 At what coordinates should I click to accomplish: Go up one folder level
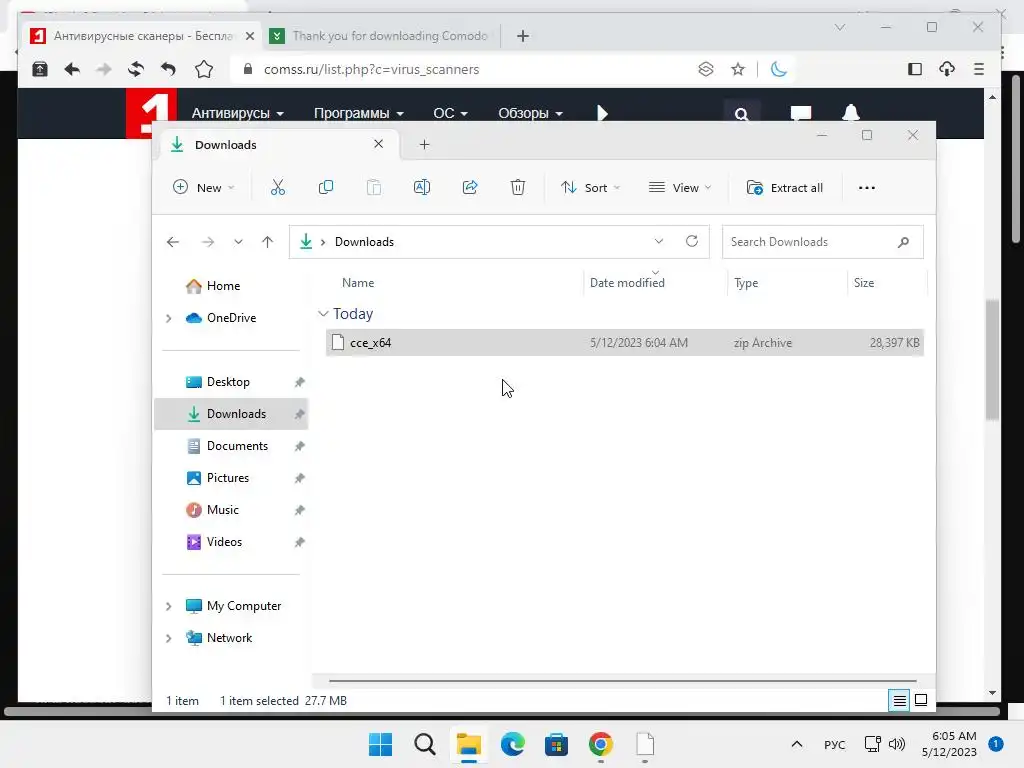(267, 242)
